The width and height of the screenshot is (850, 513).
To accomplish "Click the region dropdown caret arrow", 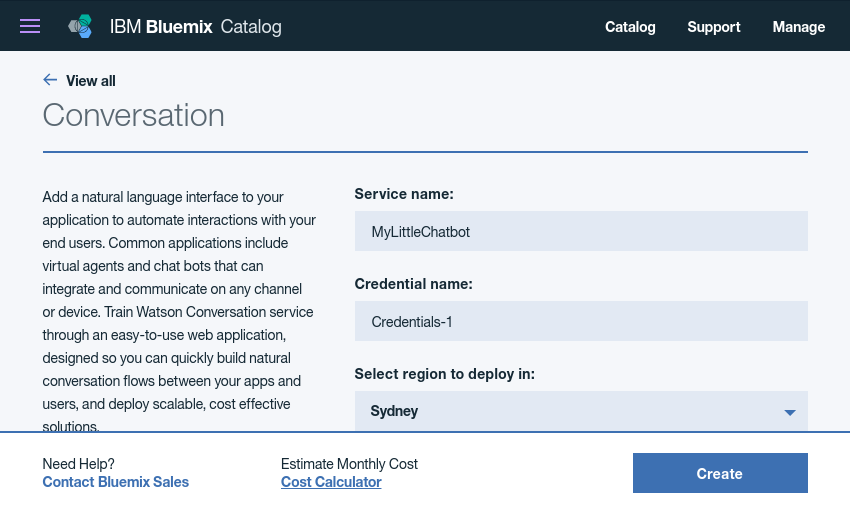I will coord(789,412).
